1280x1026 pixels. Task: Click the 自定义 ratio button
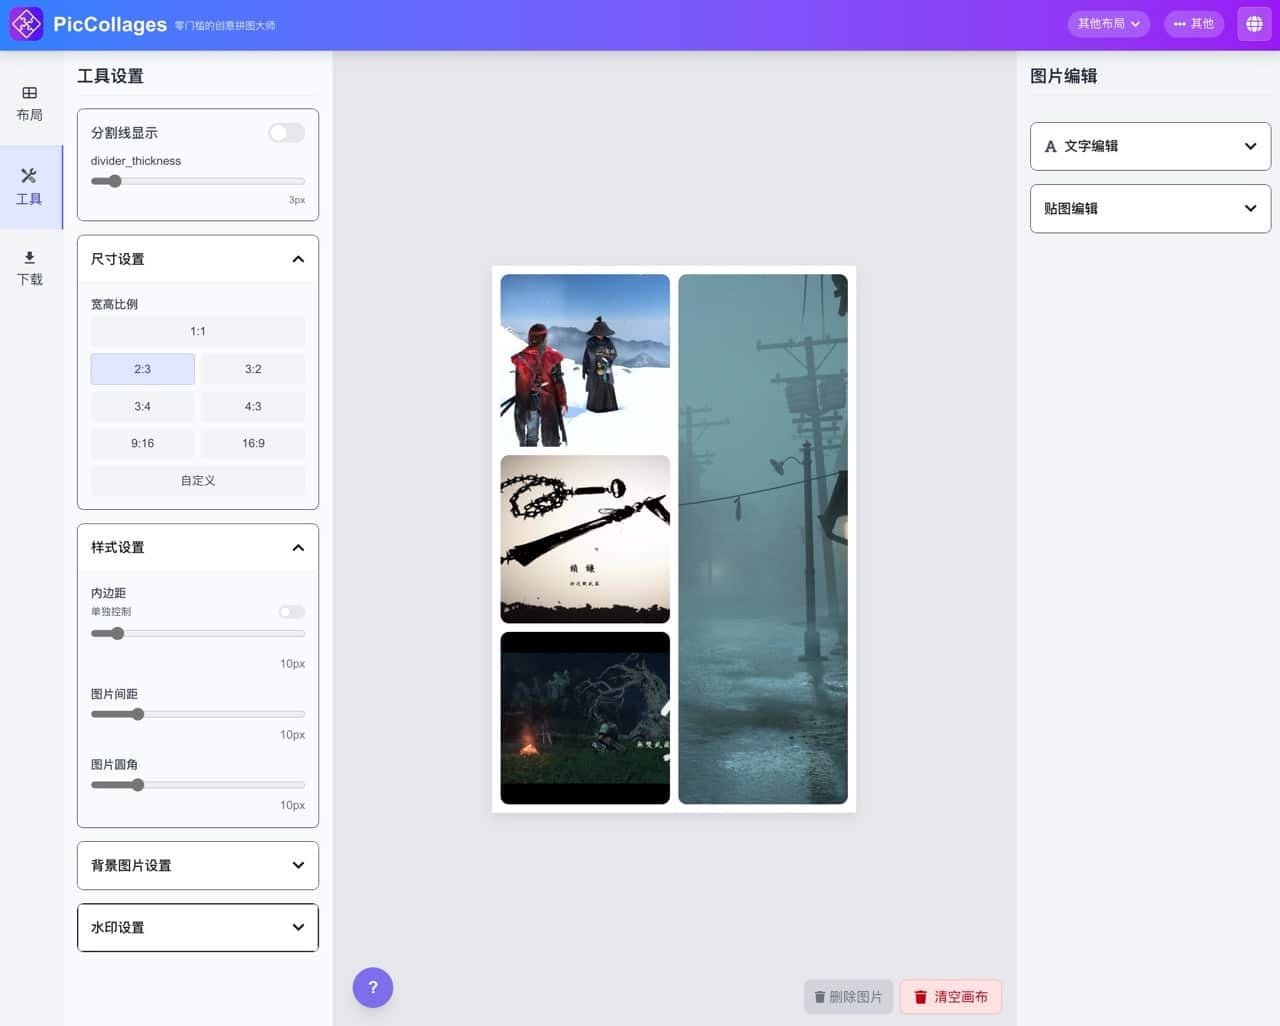197,480
